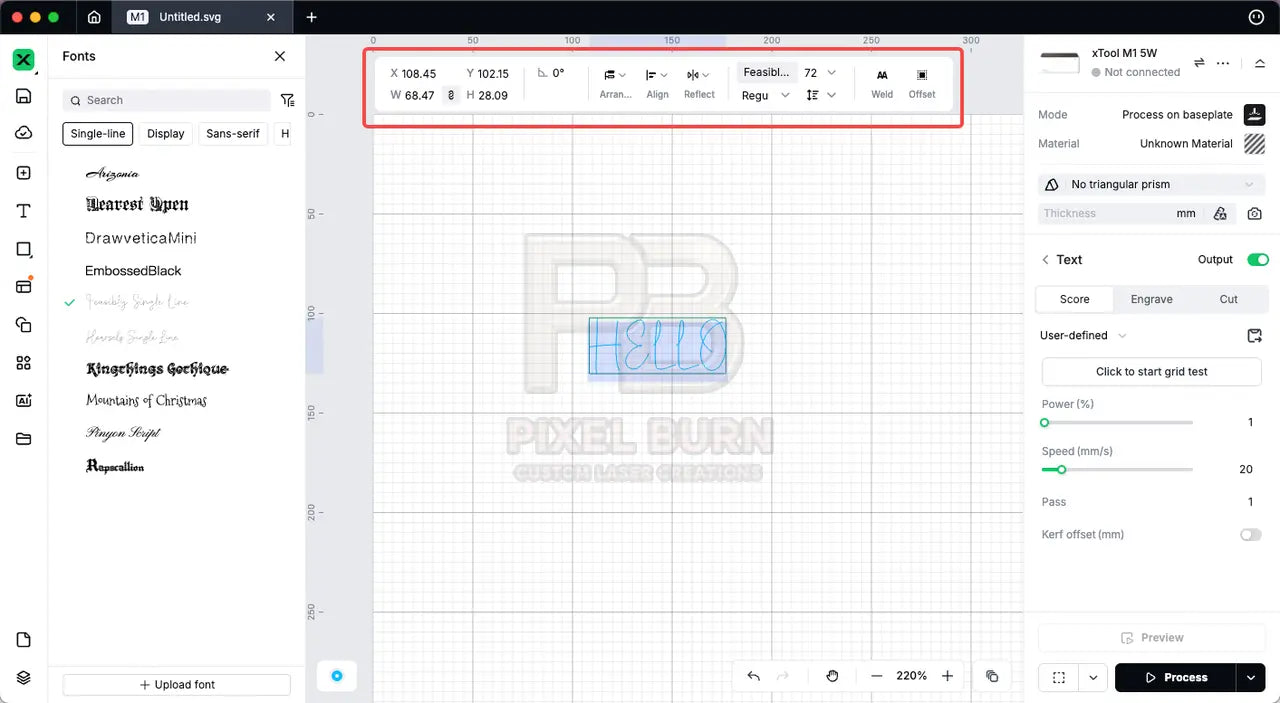Click the camera icon beside Thickness
Screen dimensions: 1280x703
[x=1255, y=213]
